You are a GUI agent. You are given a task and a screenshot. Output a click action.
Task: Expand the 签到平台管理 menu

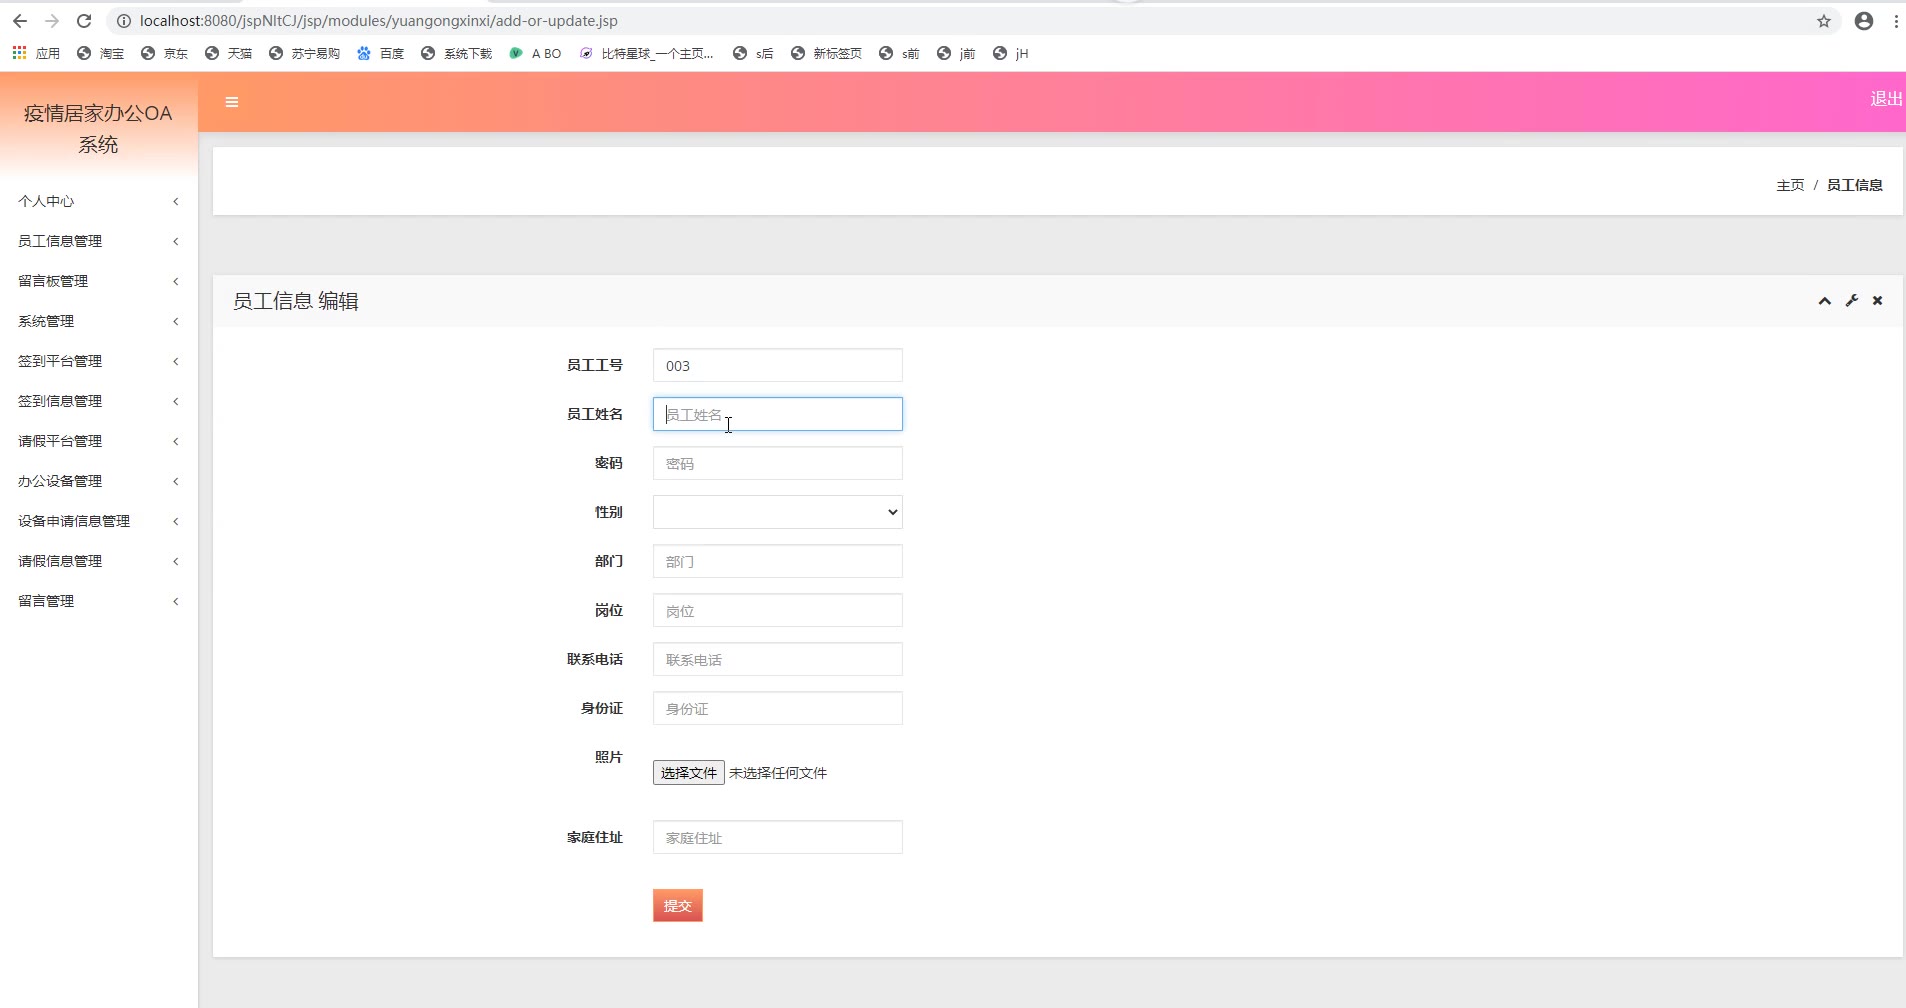pos(98,361)
